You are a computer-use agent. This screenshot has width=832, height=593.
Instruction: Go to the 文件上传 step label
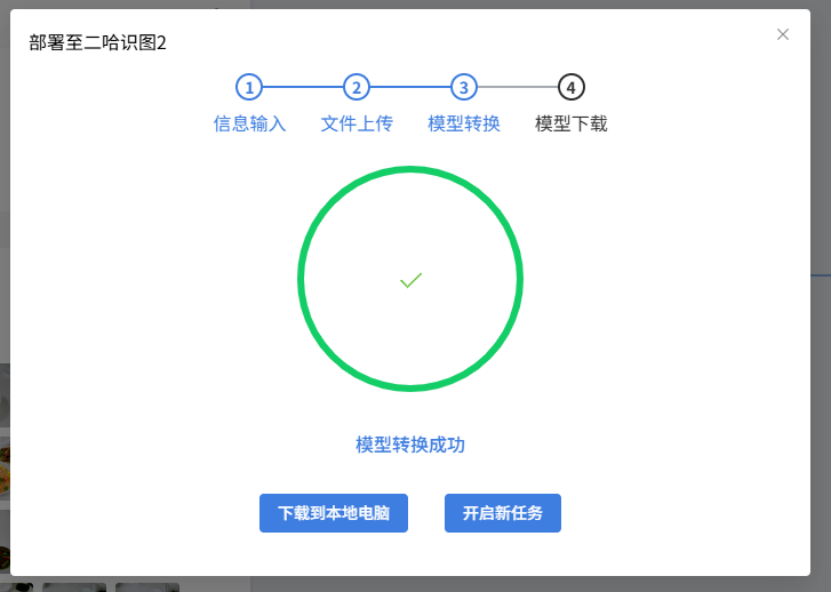pyautogui.click(x=356, y=124)
